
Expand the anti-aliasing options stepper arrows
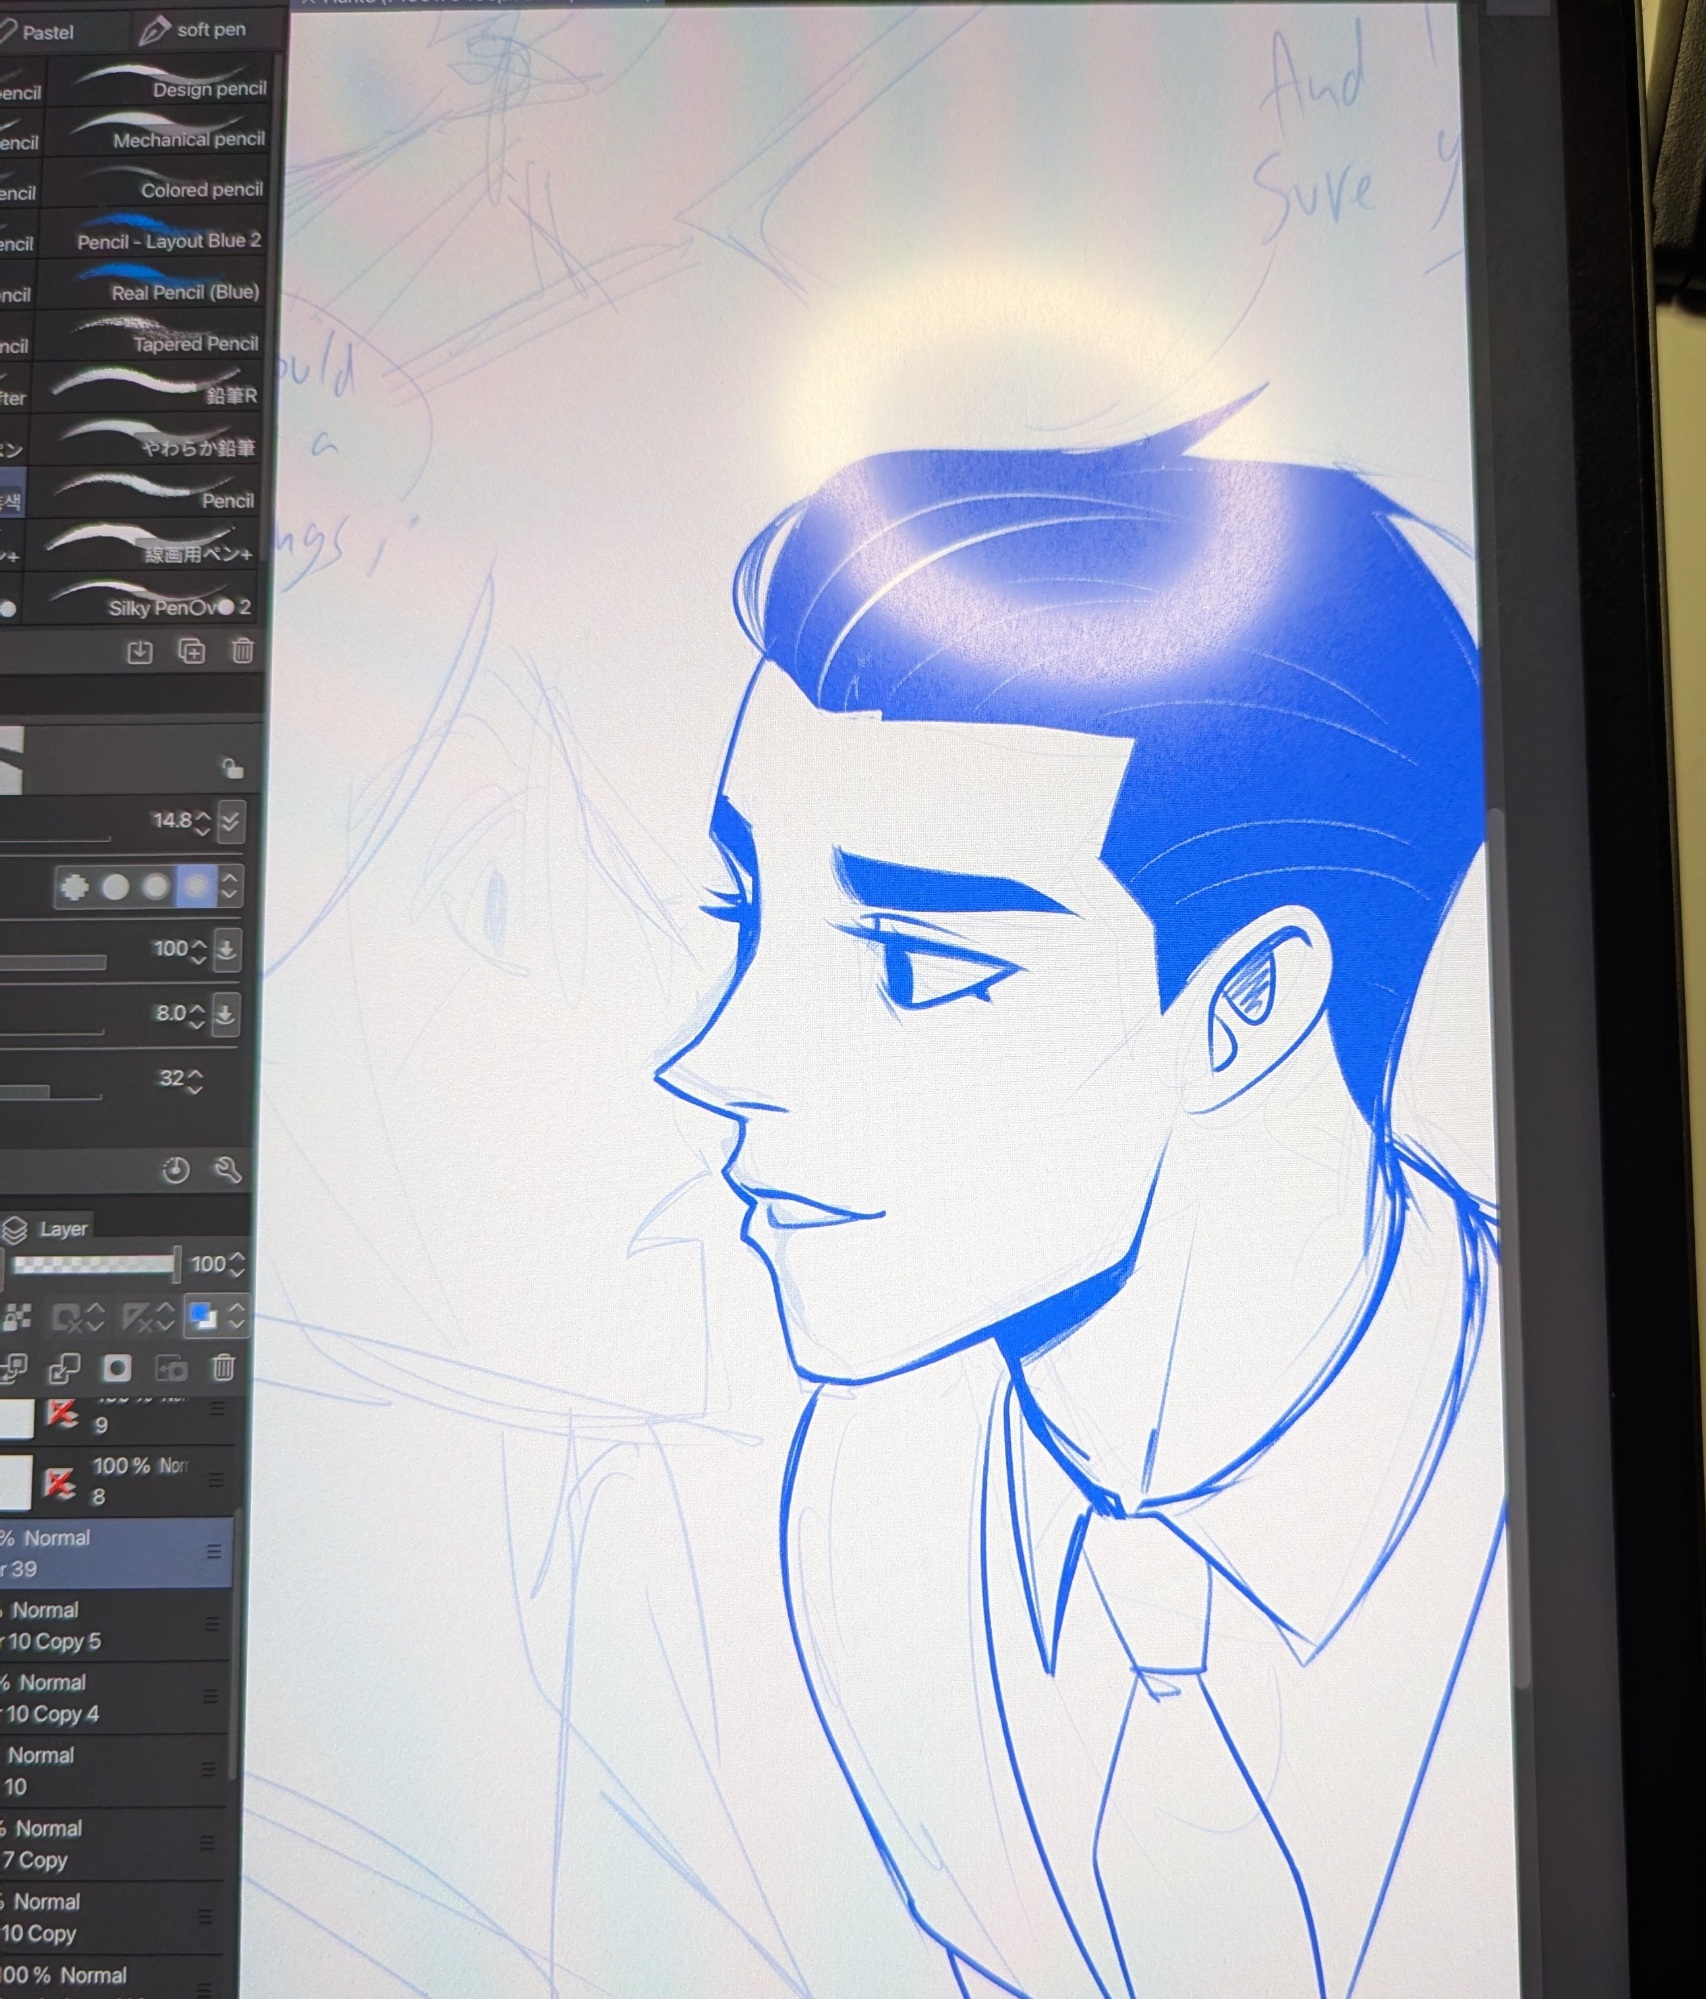point(230,886)
